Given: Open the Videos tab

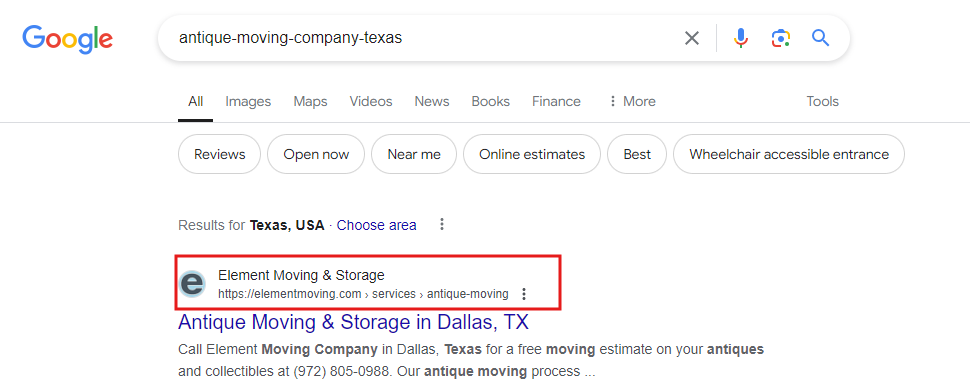Looking at the screenshot, I should [371, 101].
